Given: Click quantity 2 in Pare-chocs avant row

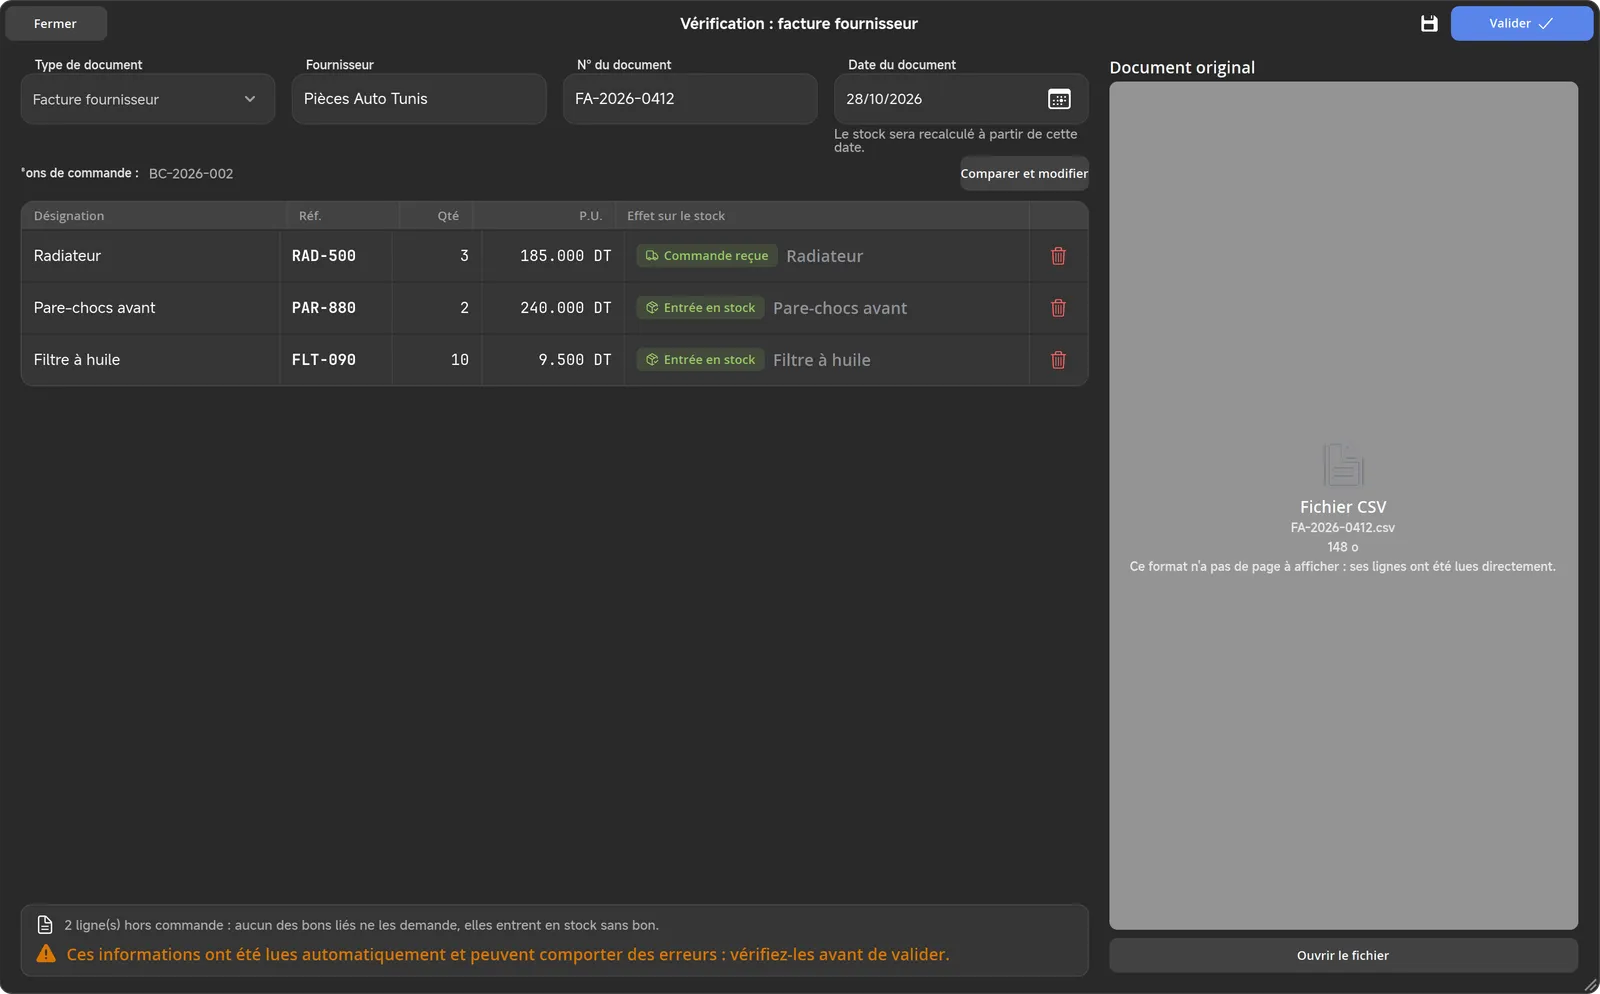Looking at the screenshot, I should coord(464,308).
